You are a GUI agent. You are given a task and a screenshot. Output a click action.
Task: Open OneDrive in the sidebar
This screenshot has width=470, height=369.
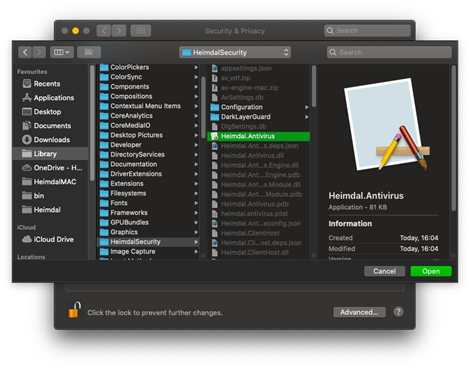(x=50, y=168)
